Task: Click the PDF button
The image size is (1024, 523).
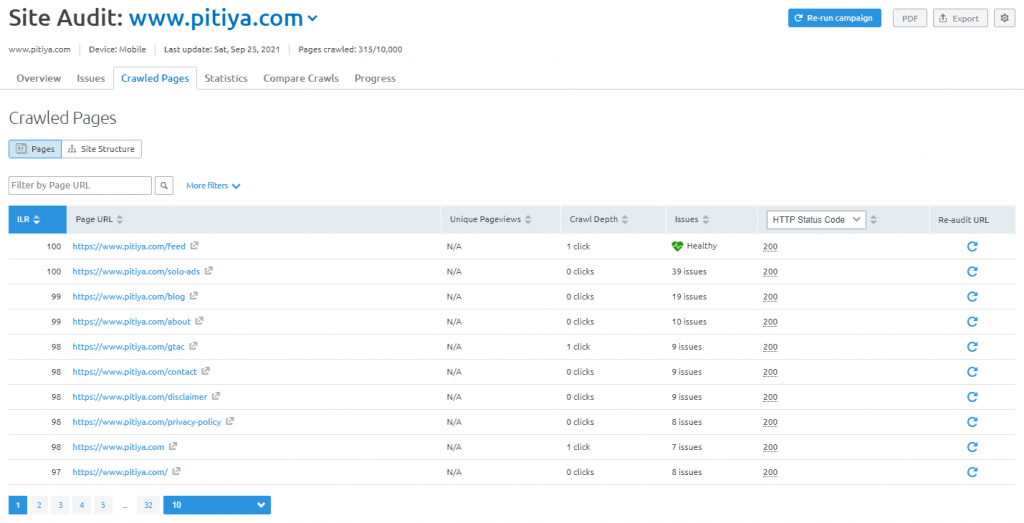Action: pyautogui.click(x=910, y=18)
